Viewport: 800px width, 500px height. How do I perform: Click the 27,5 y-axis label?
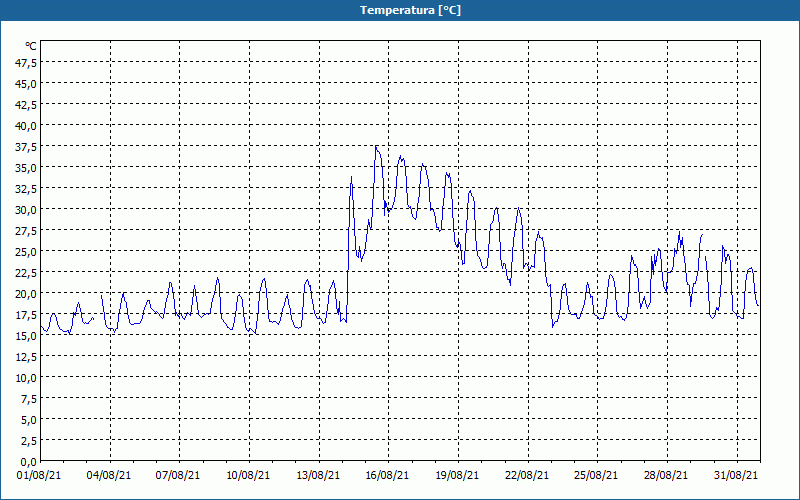(27, 231)
